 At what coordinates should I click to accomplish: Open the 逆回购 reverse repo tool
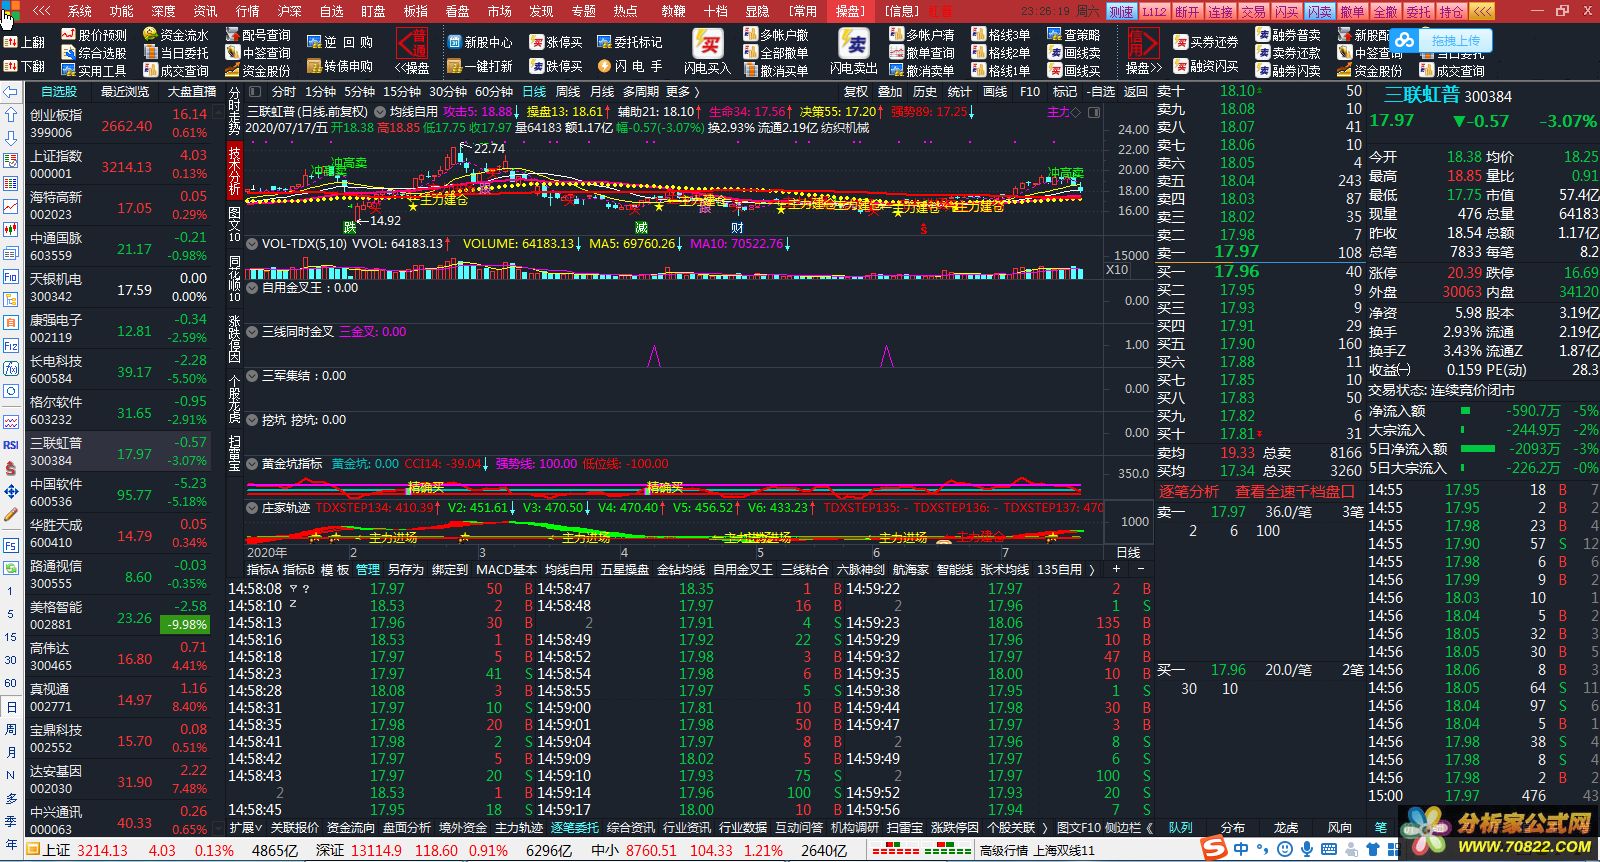pos(340,42)
